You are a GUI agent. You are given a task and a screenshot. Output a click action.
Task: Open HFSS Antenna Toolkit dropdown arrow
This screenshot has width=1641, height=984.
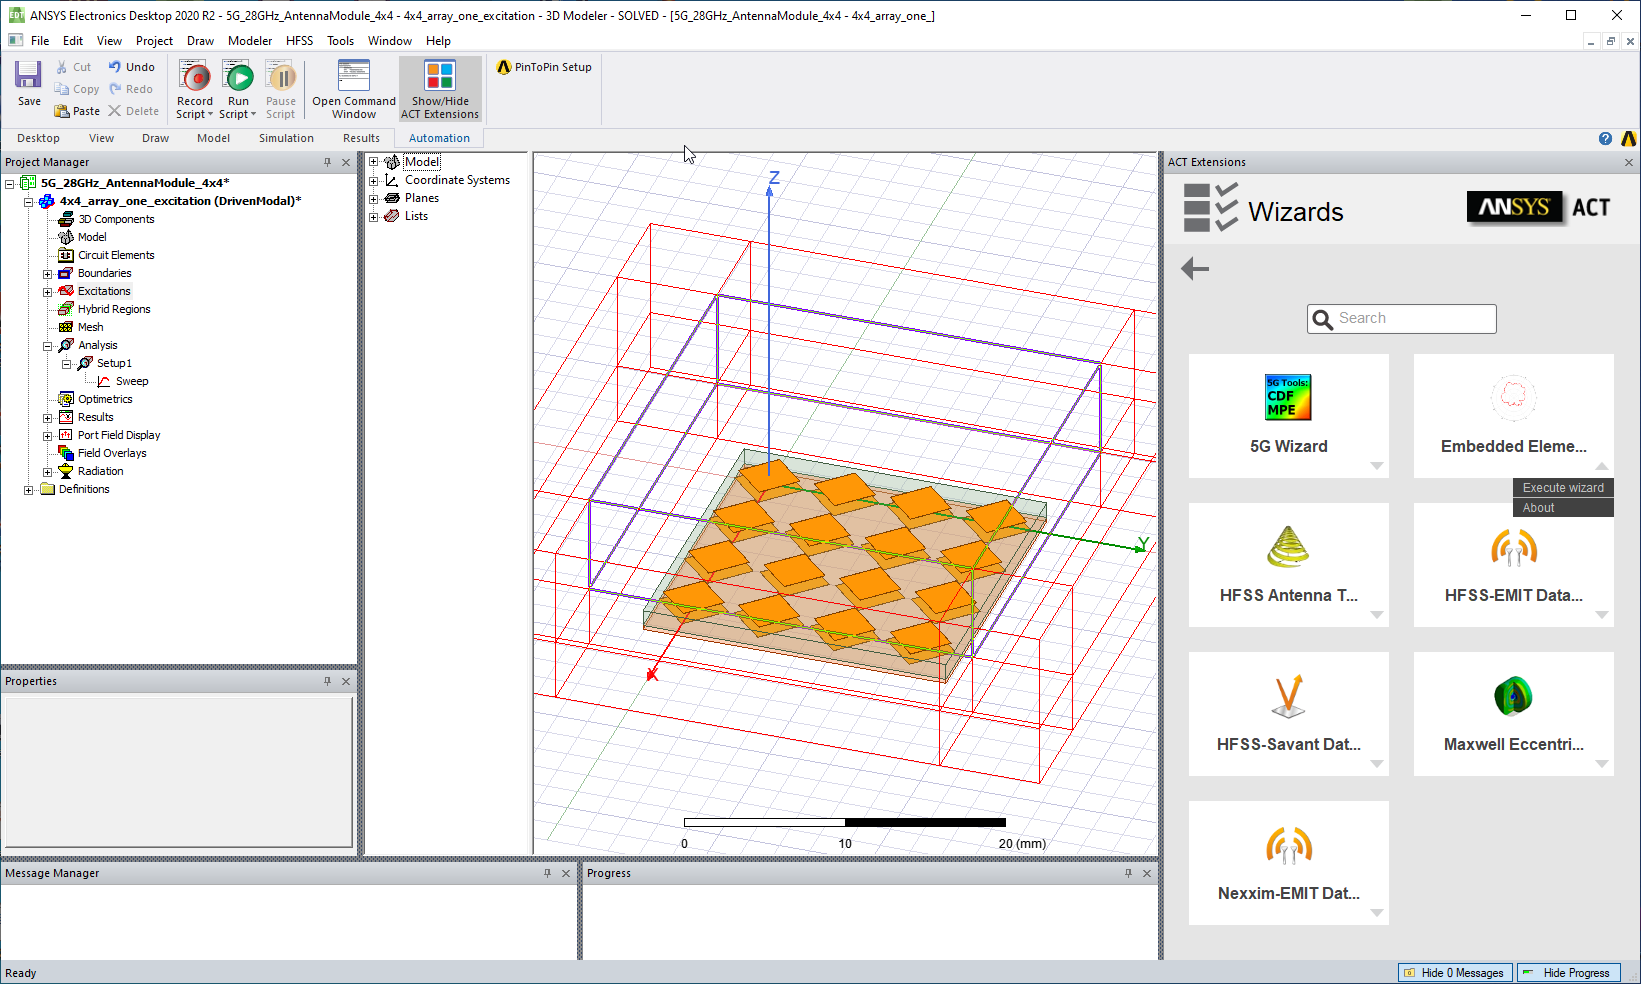pyautogui.click(x=1377, y=615)
